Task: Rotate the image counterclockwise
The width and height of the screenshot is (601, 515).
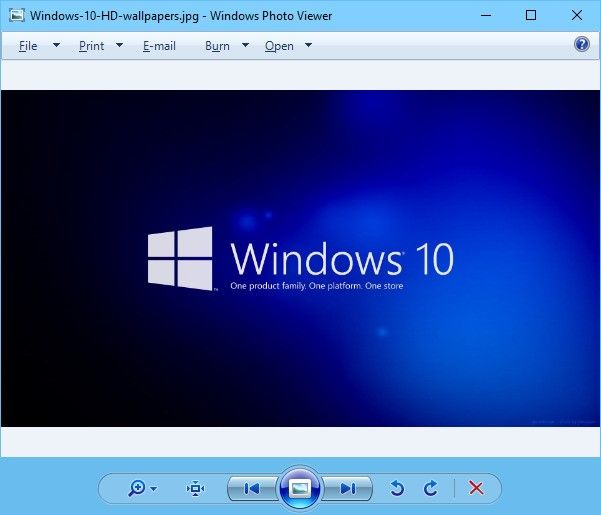Action: coord(397,488)
